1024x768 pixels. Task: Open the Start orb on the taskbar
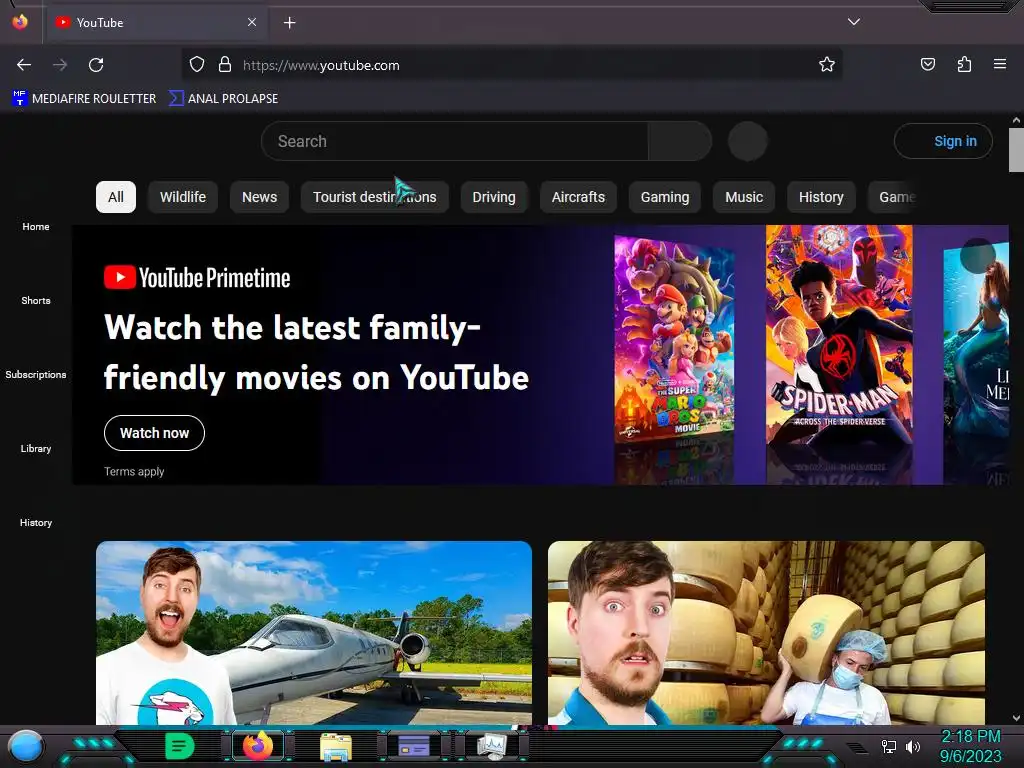26,746
